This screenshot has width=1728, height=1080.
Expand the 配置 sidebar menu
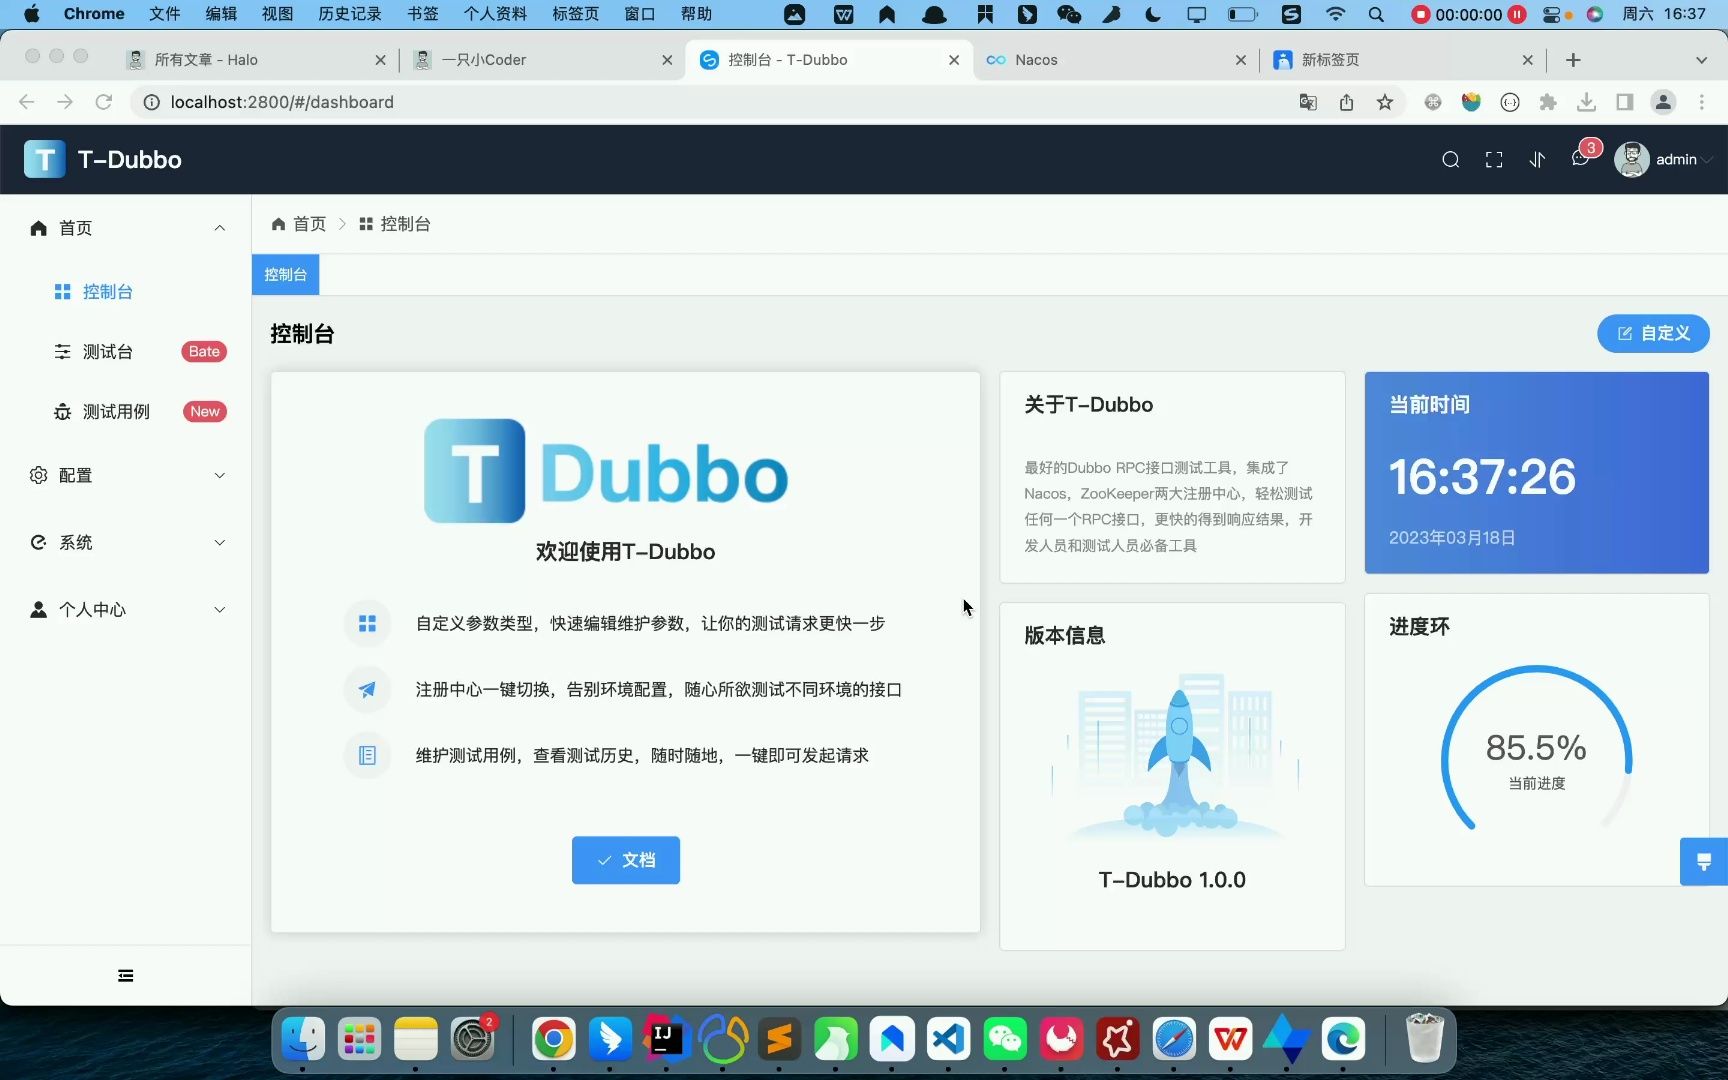coord(126,475)
